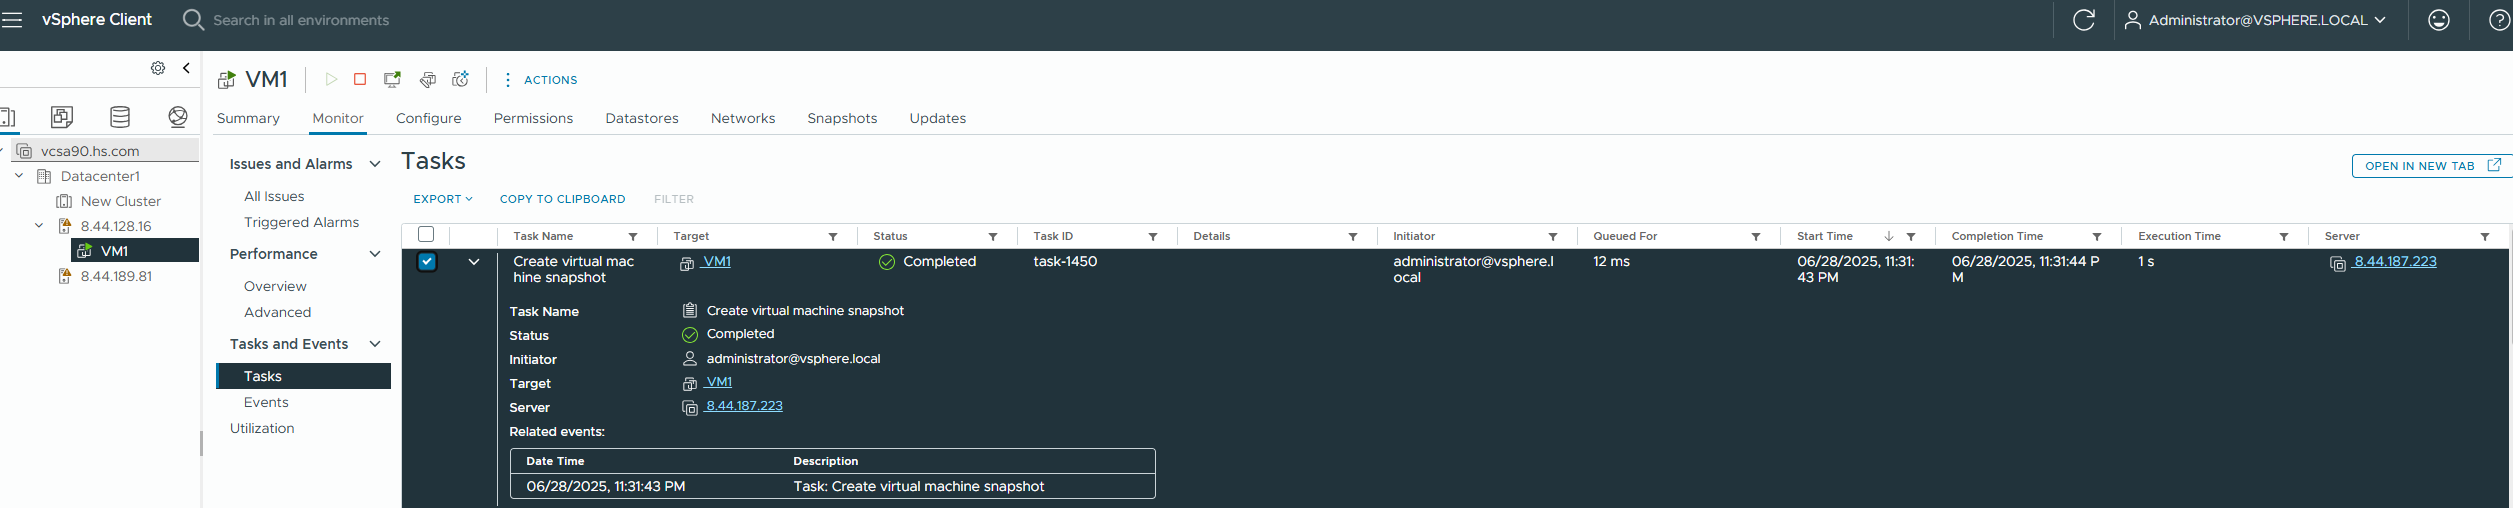
Task: Open the Permissions tab
Action: (533, 118)
